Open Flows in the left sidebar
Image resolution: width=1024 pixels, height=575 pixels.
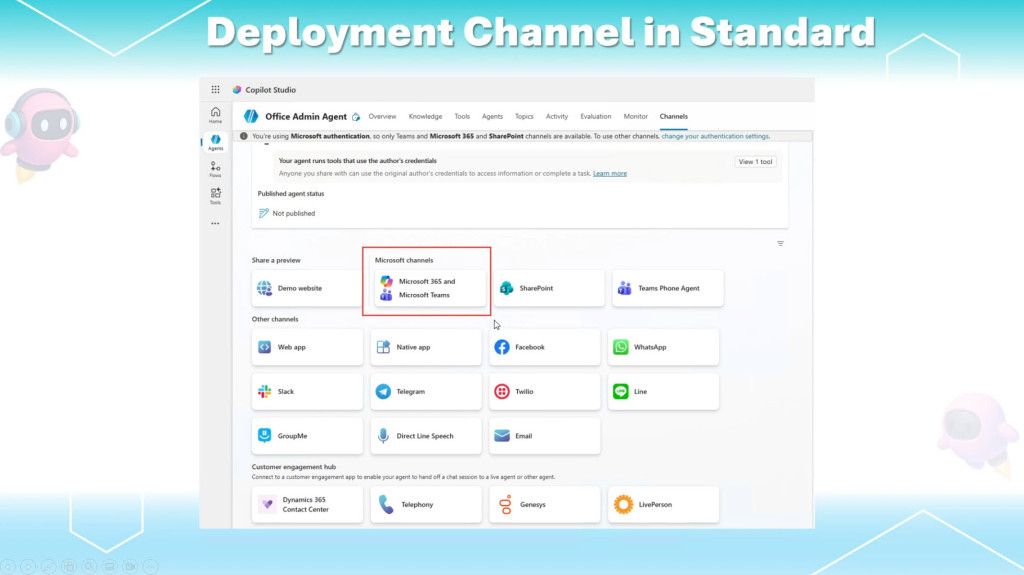tap(216, 169)
